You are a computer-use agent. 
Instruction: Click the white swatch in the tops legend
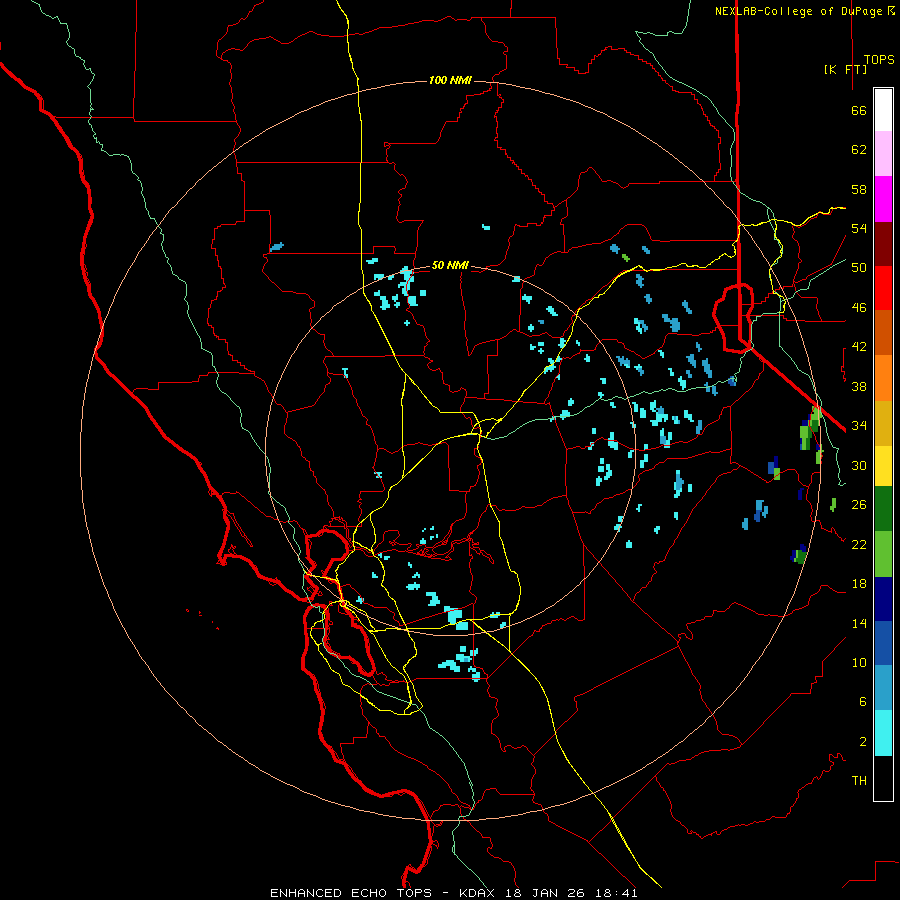[x=883, y=110]
